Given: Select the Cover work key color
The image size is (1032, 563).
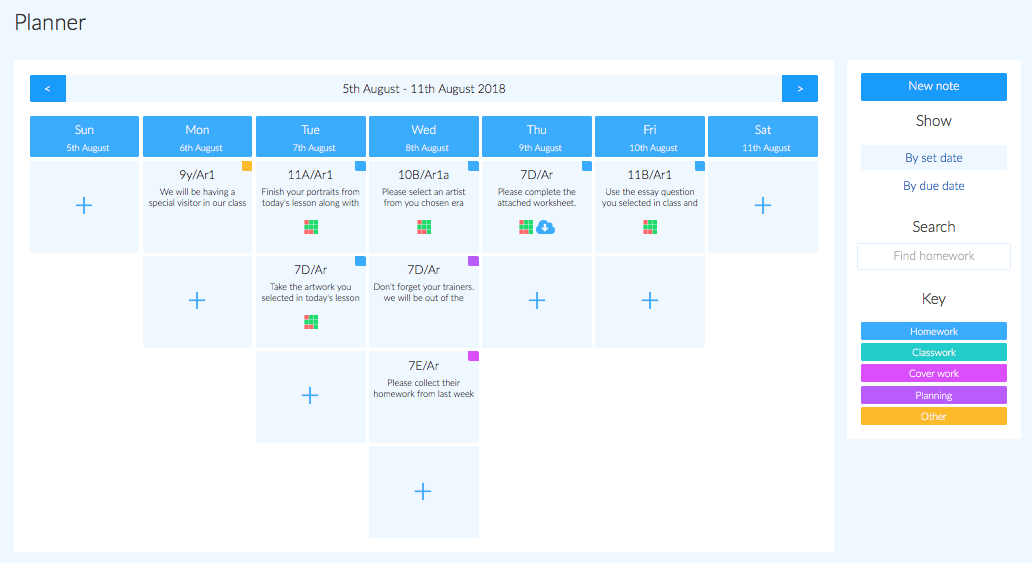Looking at the screenshot, I should pos(933,373).
